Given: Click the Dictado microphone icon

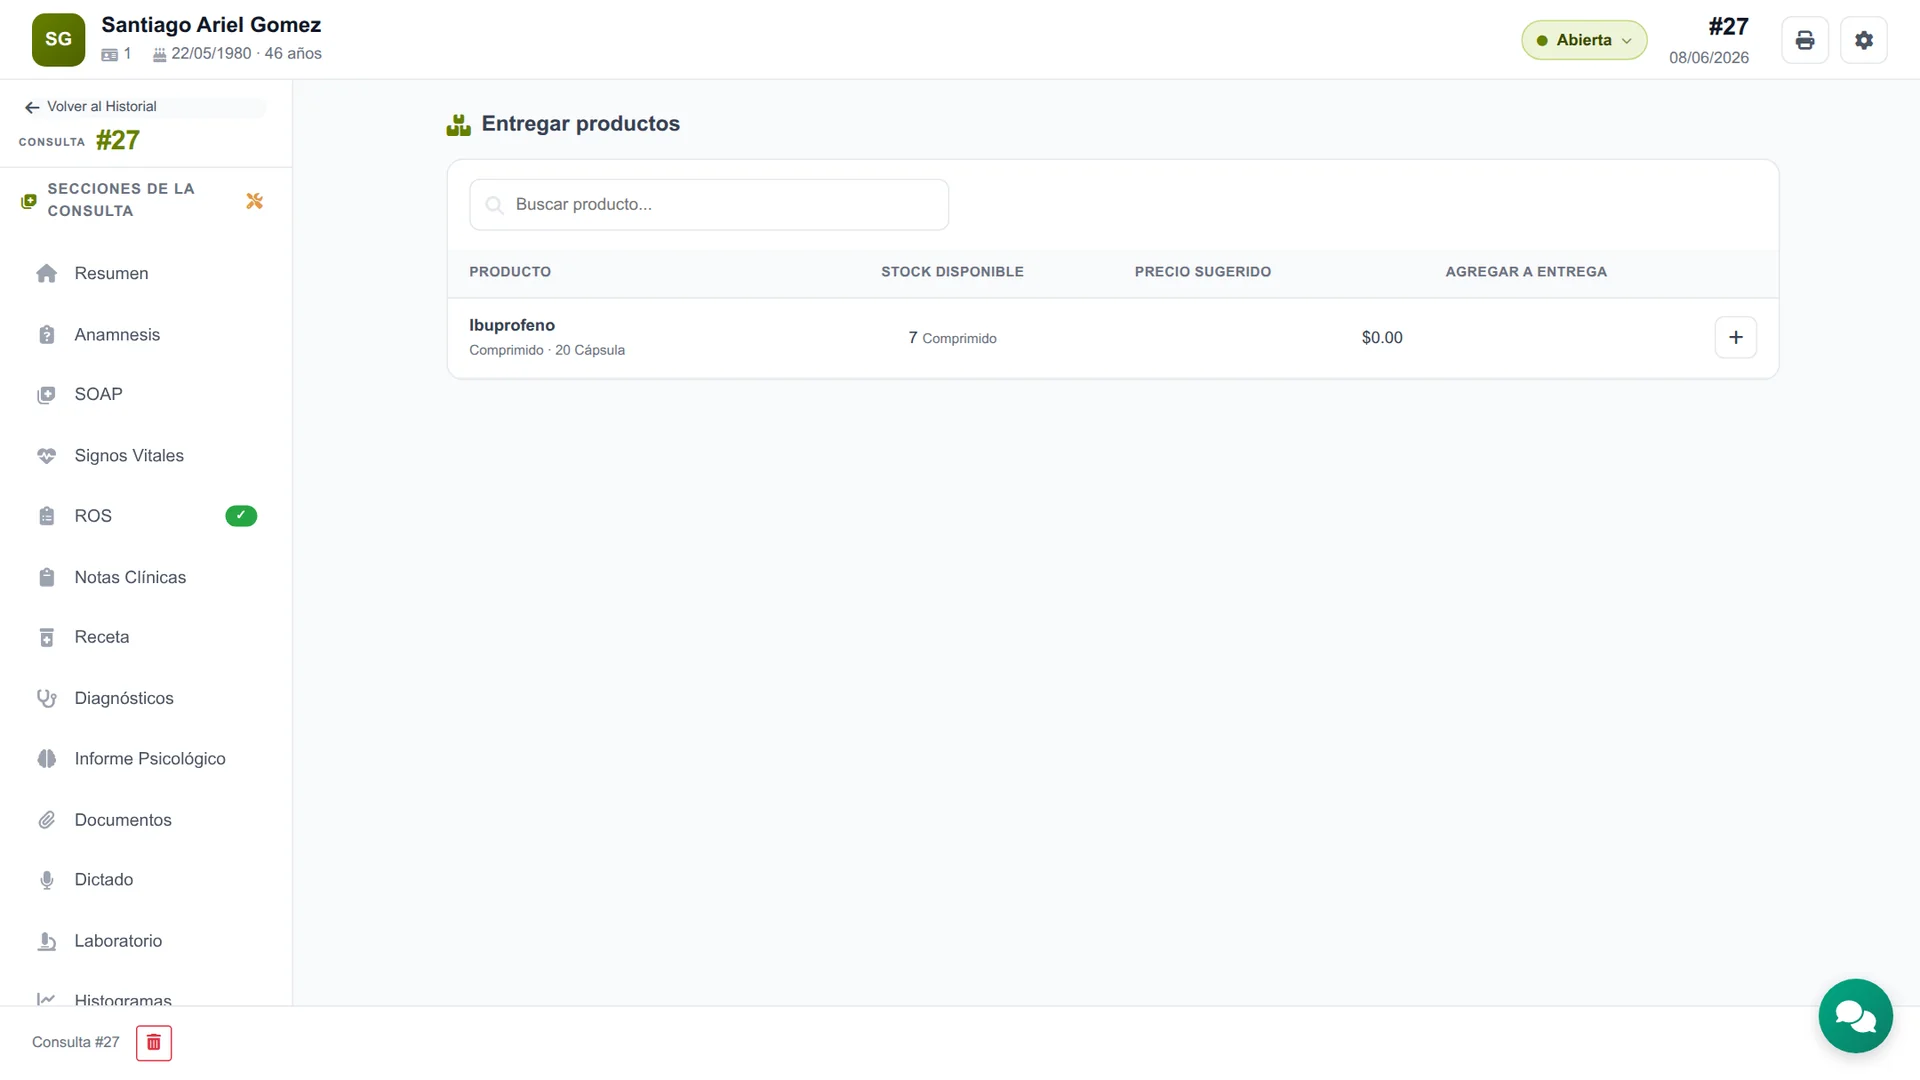Looking at the screenshot, I should [46, 880].
